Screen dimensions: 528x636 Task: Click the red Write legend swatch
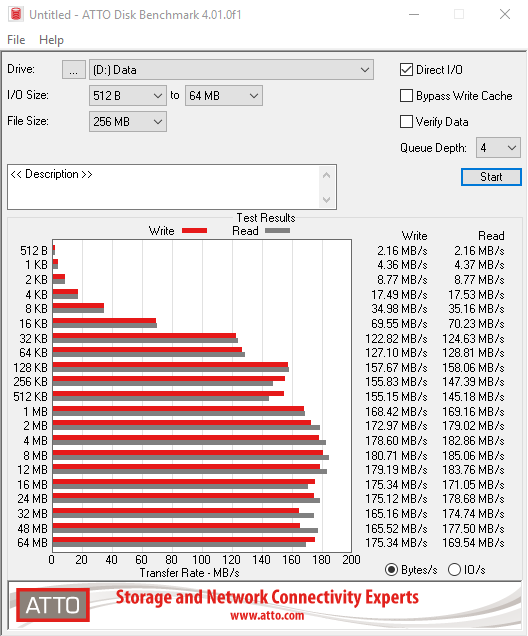(194, 230)
